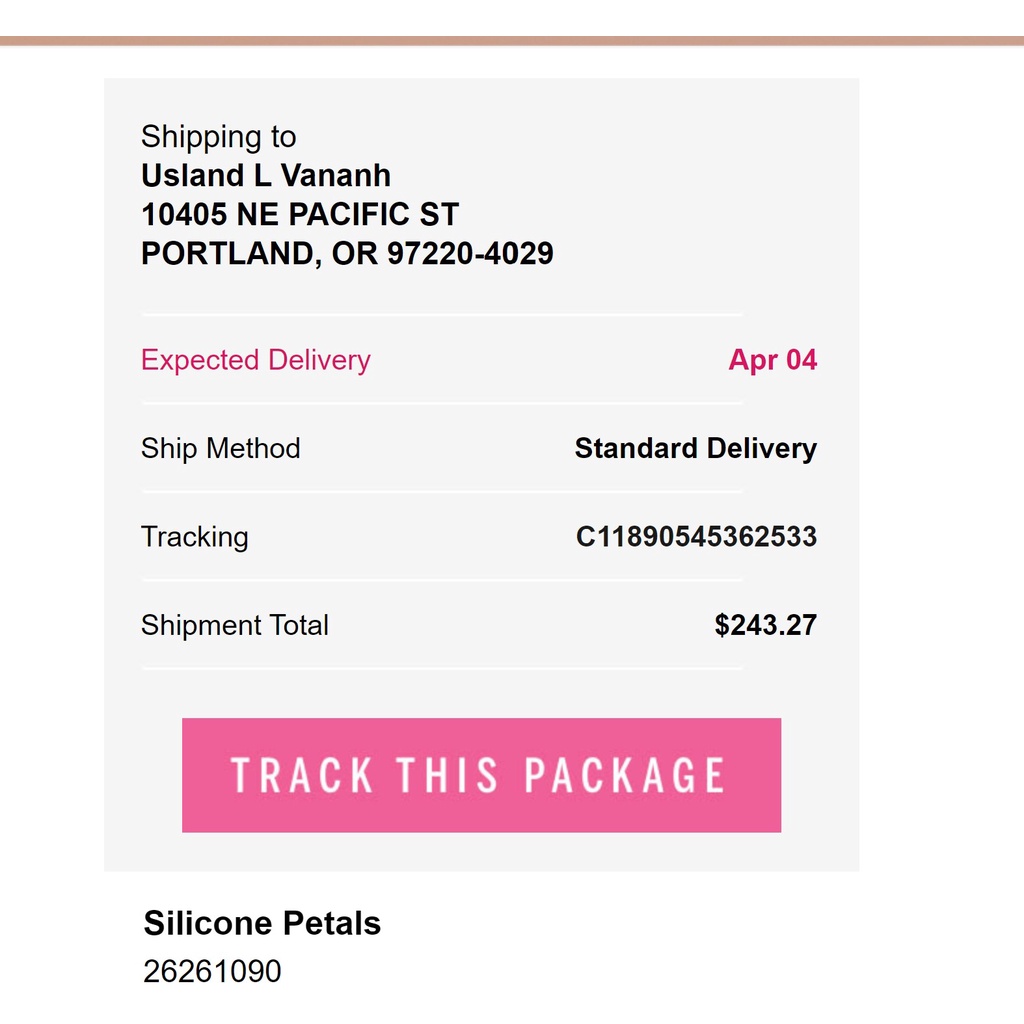Viewport: 1024px width, 1024px height.
Task: Select the Apr 04 delivery date
Action: tap(772, 360)
